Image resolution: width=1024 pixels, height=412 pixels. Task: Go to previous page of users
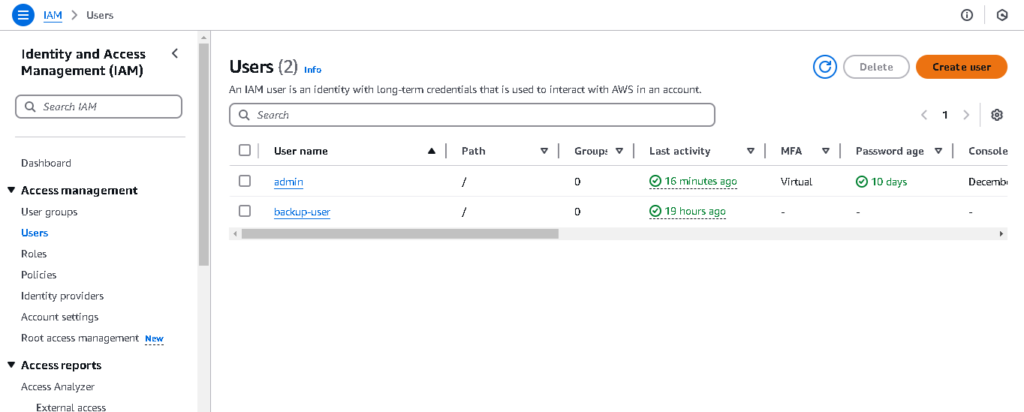point(924,115)
